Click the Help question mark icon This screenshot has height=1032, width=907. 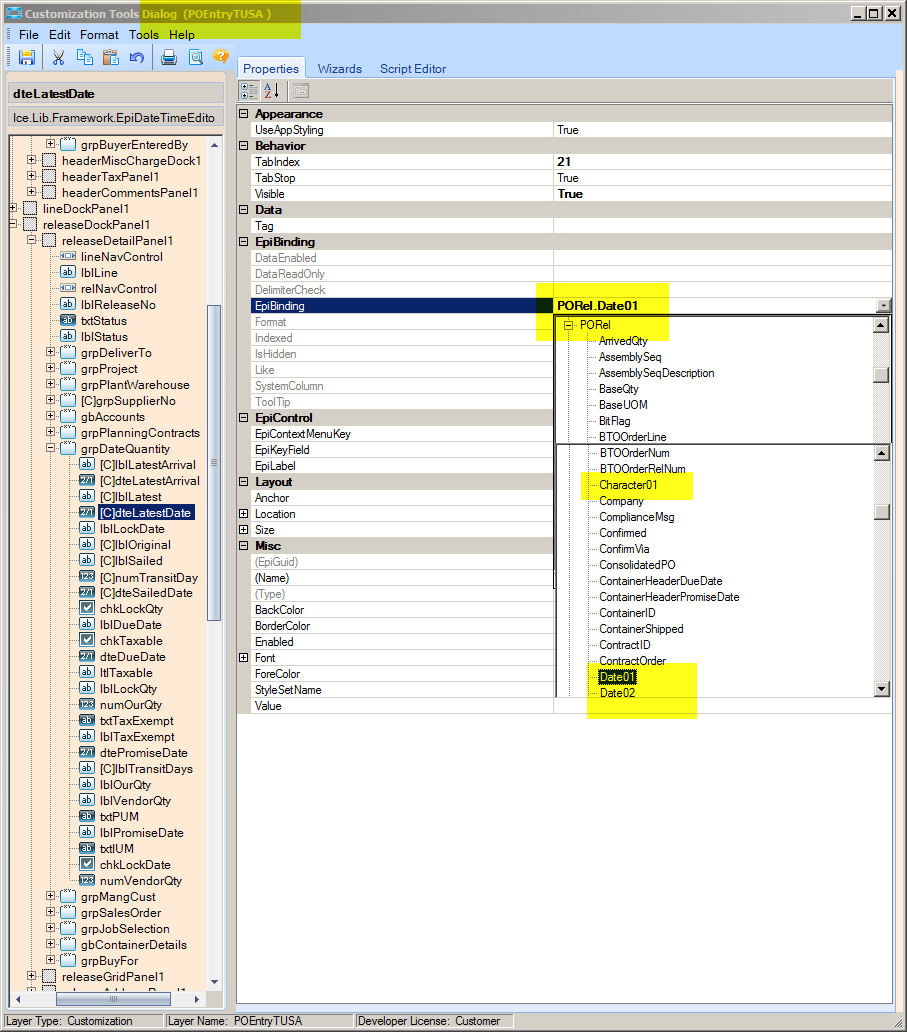click(221, 56)
